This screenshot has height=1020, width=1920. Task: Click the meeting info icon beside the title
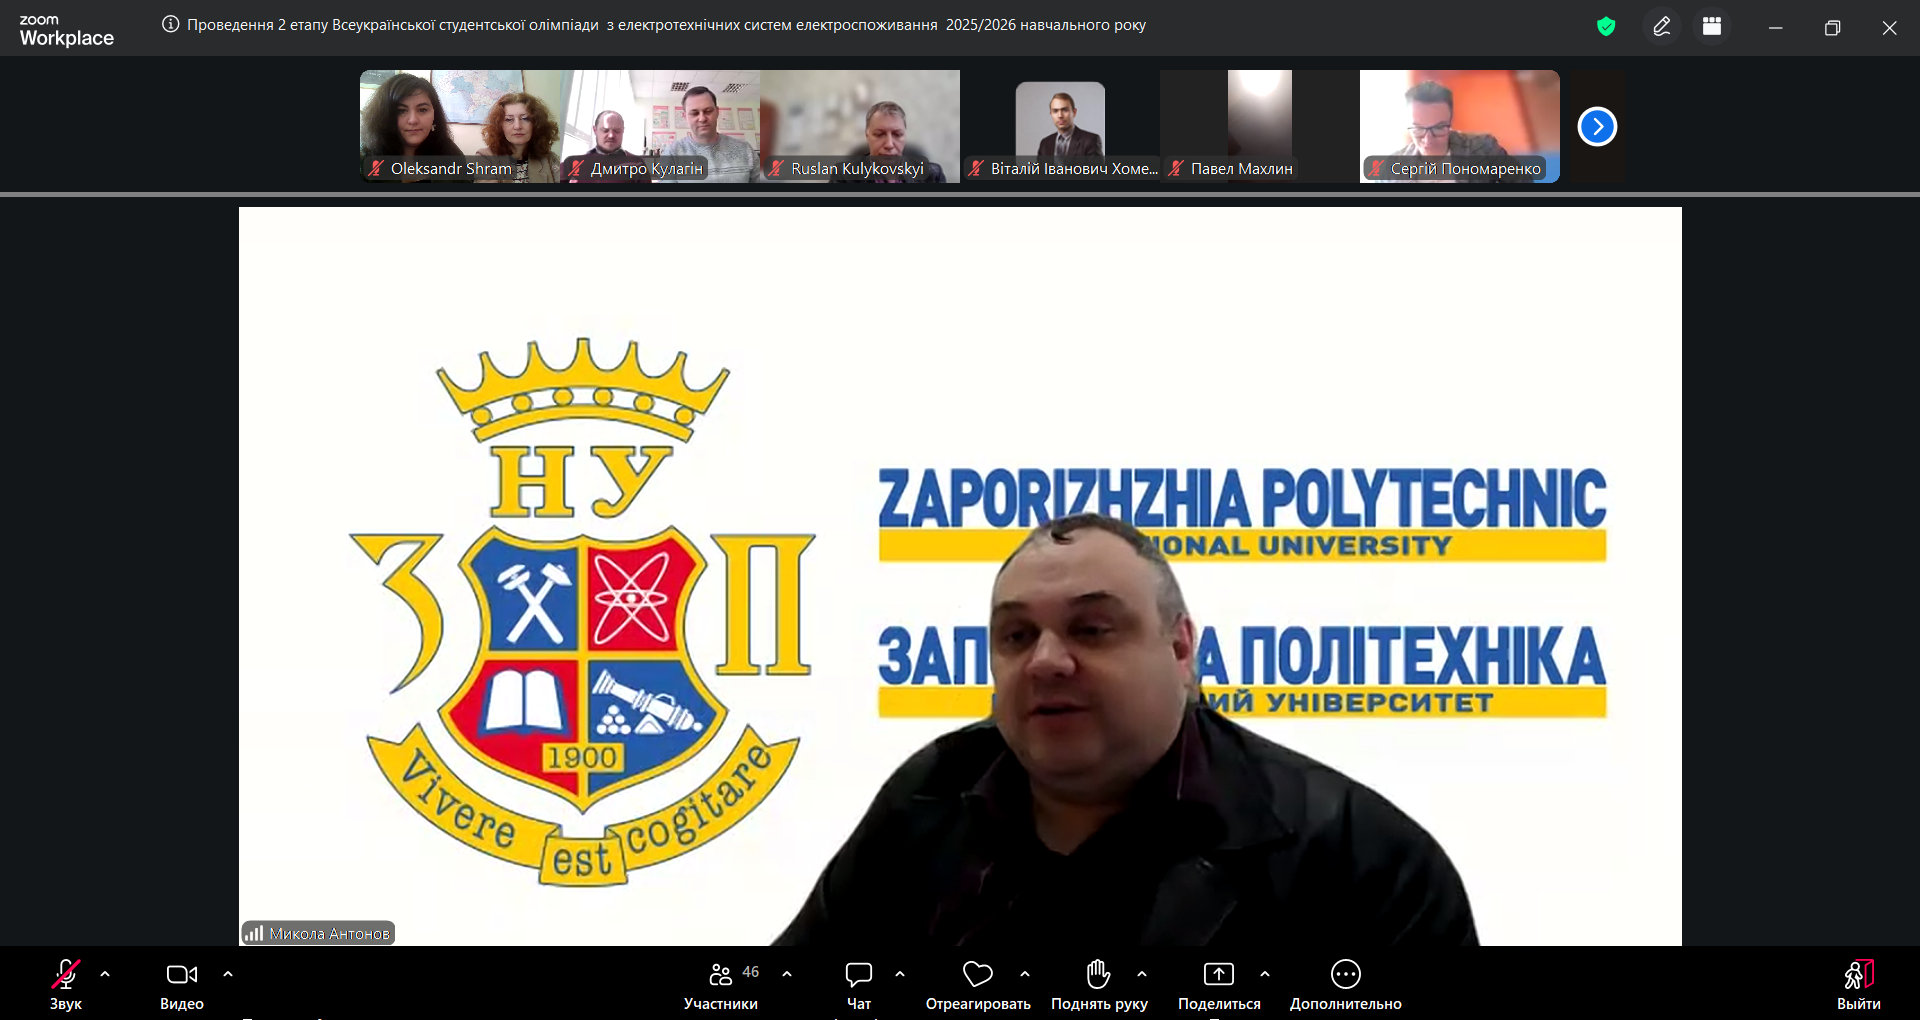pos(171,25)
